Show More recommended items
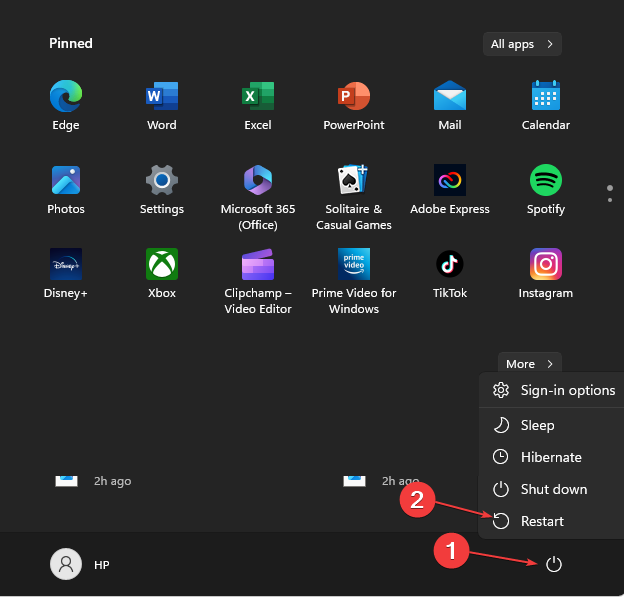Viewport: 624px width, 598px height. [x=530, y=364]
